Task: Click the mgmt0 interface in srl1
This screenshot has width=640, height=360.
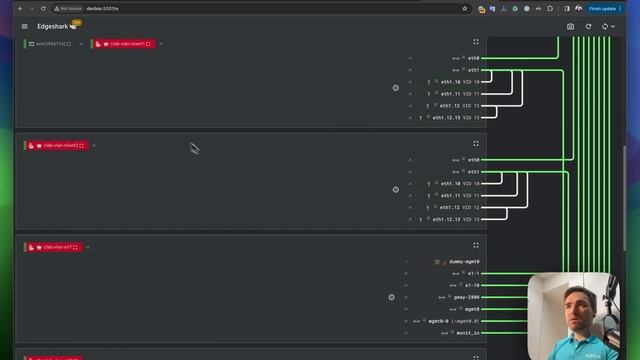Action: tap(472, 309)
